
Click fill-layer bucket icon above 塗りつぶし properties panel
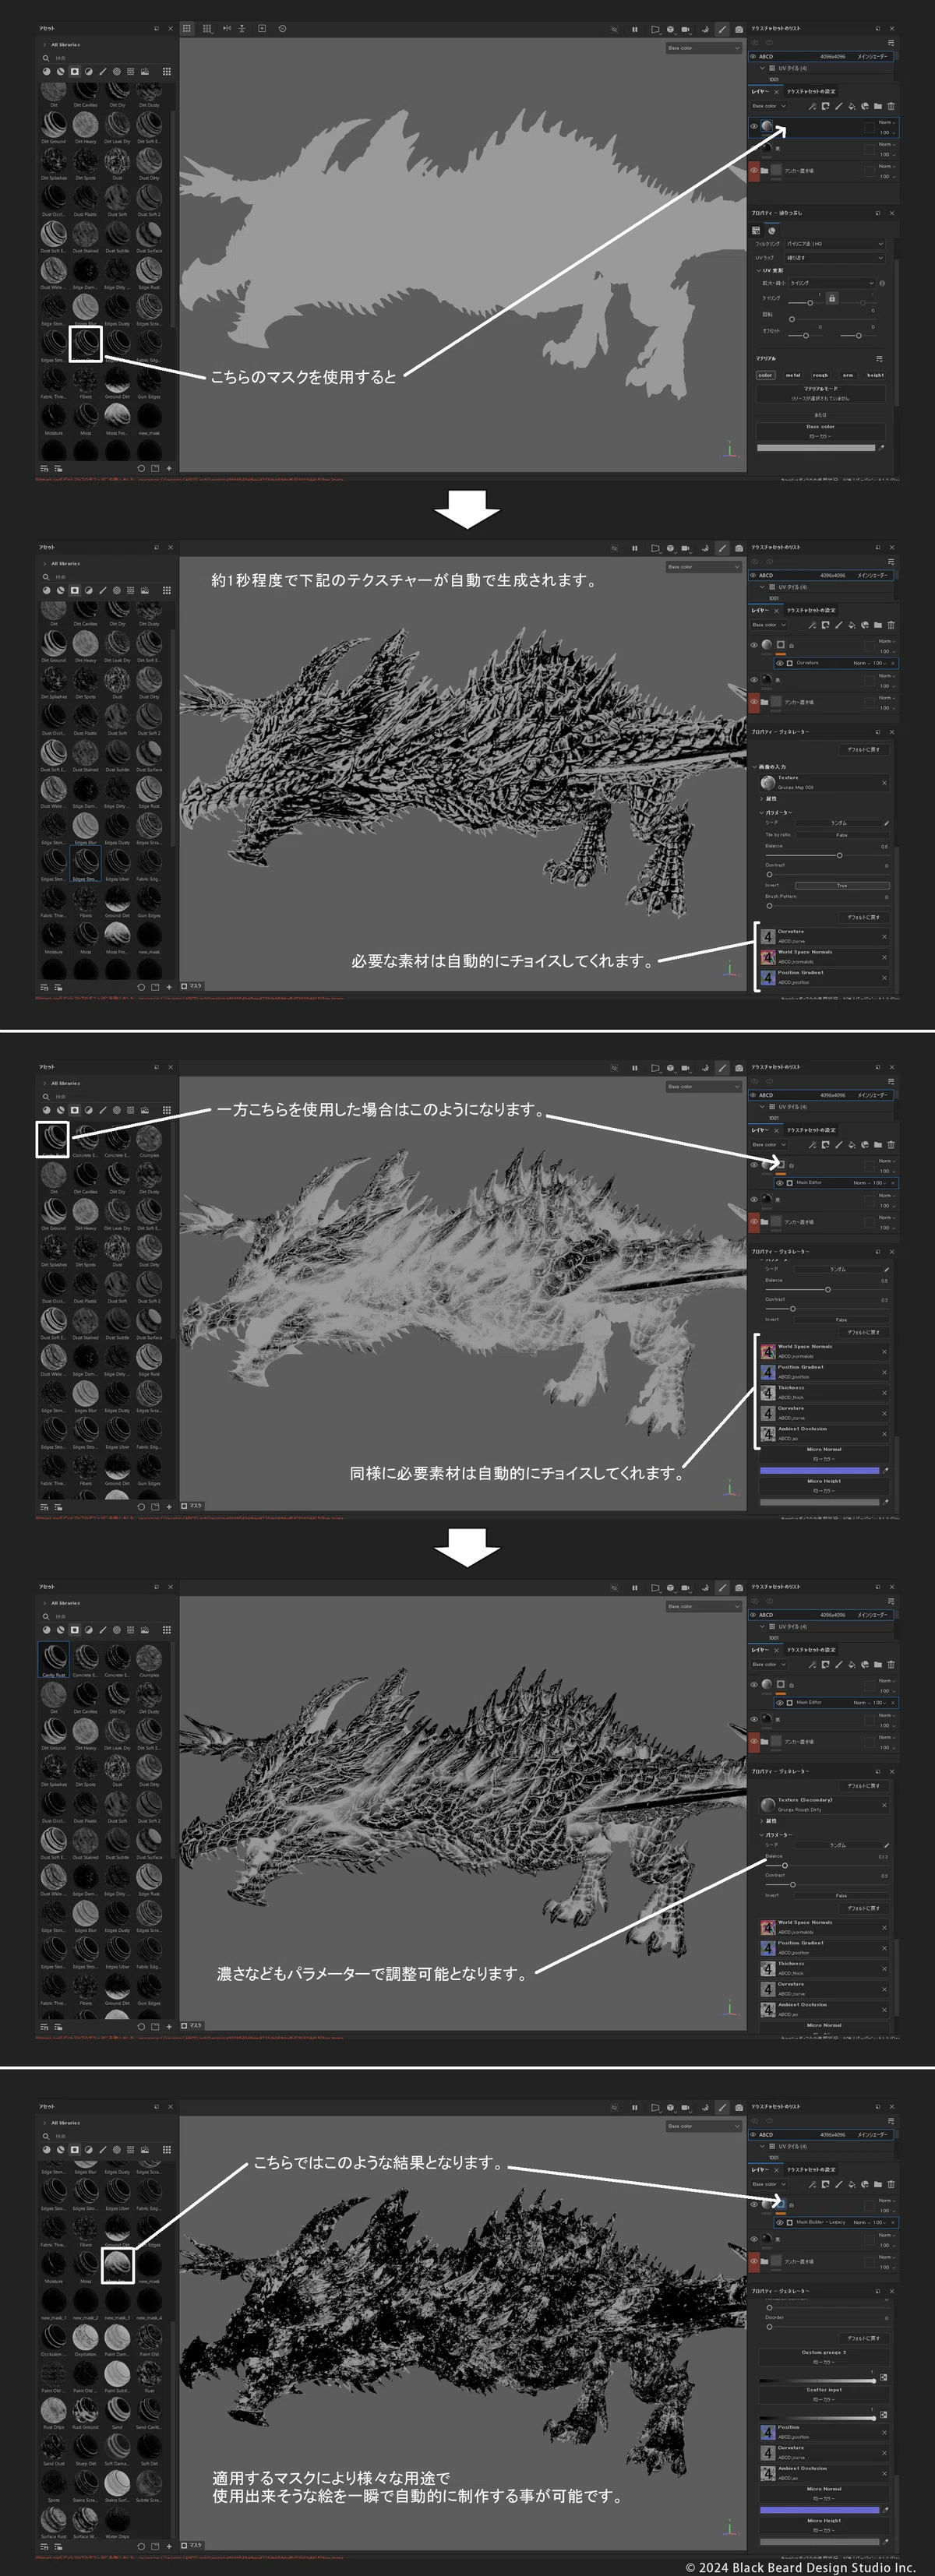click(x=852, y=107)
